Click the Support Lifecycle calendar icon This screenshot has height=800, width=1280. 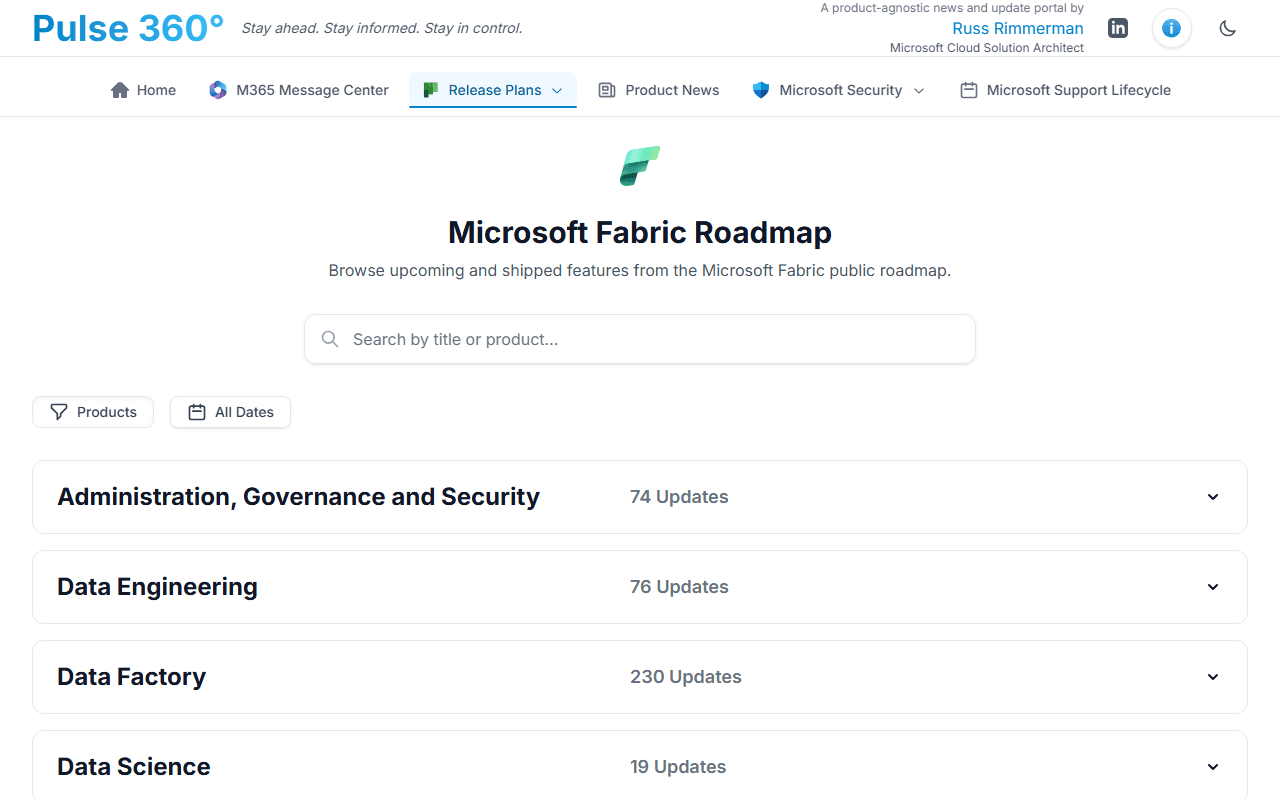969,90
